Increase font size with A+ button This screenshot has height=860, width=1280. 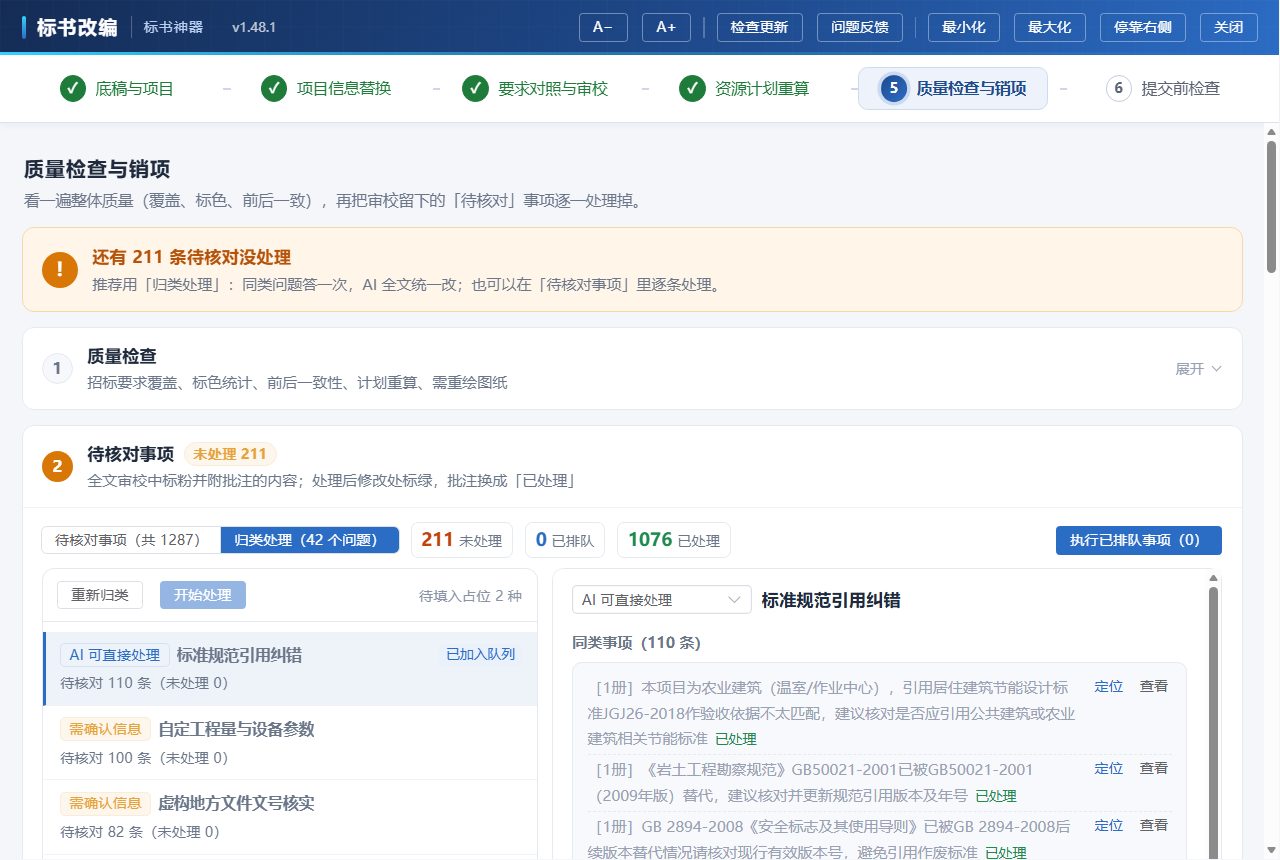666,27
